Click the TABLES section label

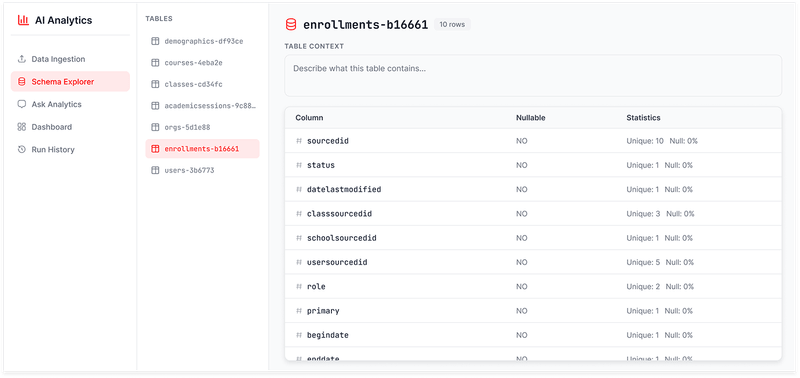159,19
